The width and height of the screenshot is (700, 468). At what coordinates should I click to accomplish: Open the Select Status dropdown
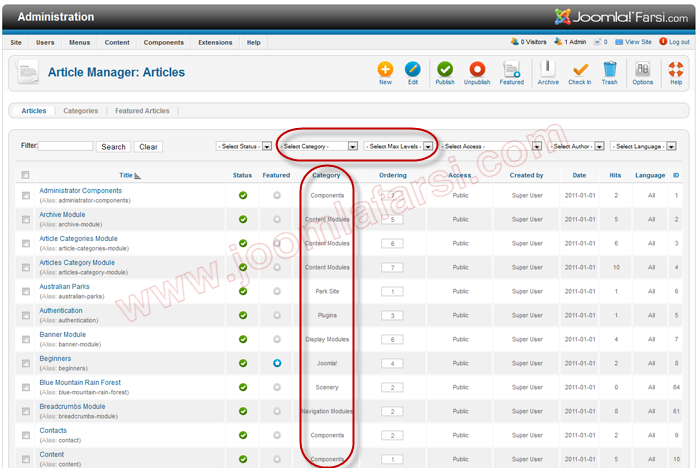click(244, 146)
